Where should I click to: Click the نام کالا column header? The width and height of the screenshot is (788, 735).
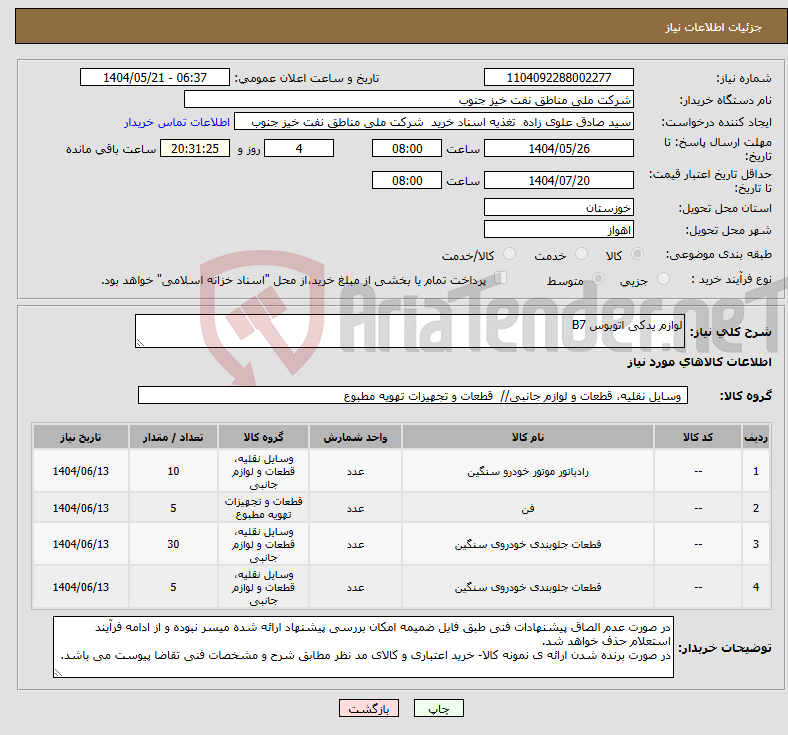[x=528, y=437]
